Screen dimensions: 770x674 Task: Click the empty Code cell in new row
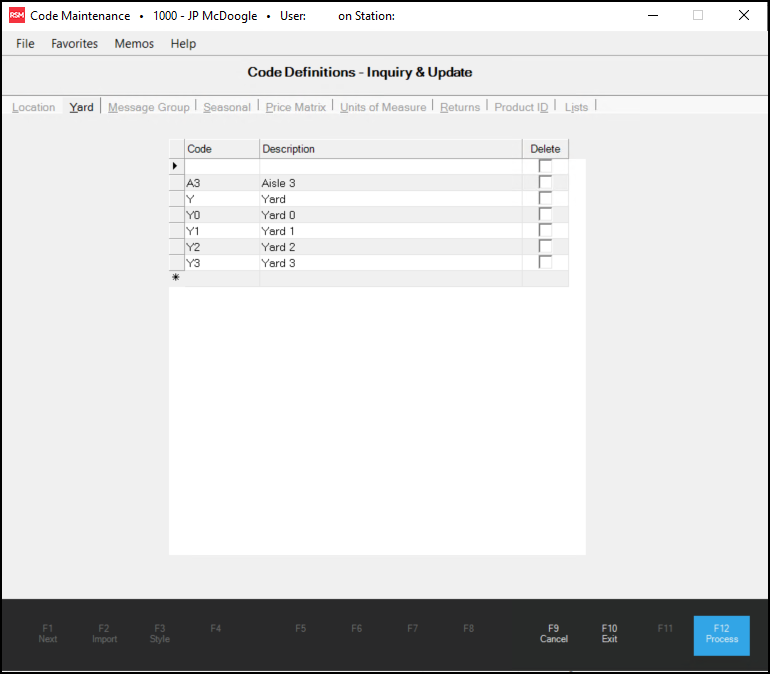click(221, 279)
